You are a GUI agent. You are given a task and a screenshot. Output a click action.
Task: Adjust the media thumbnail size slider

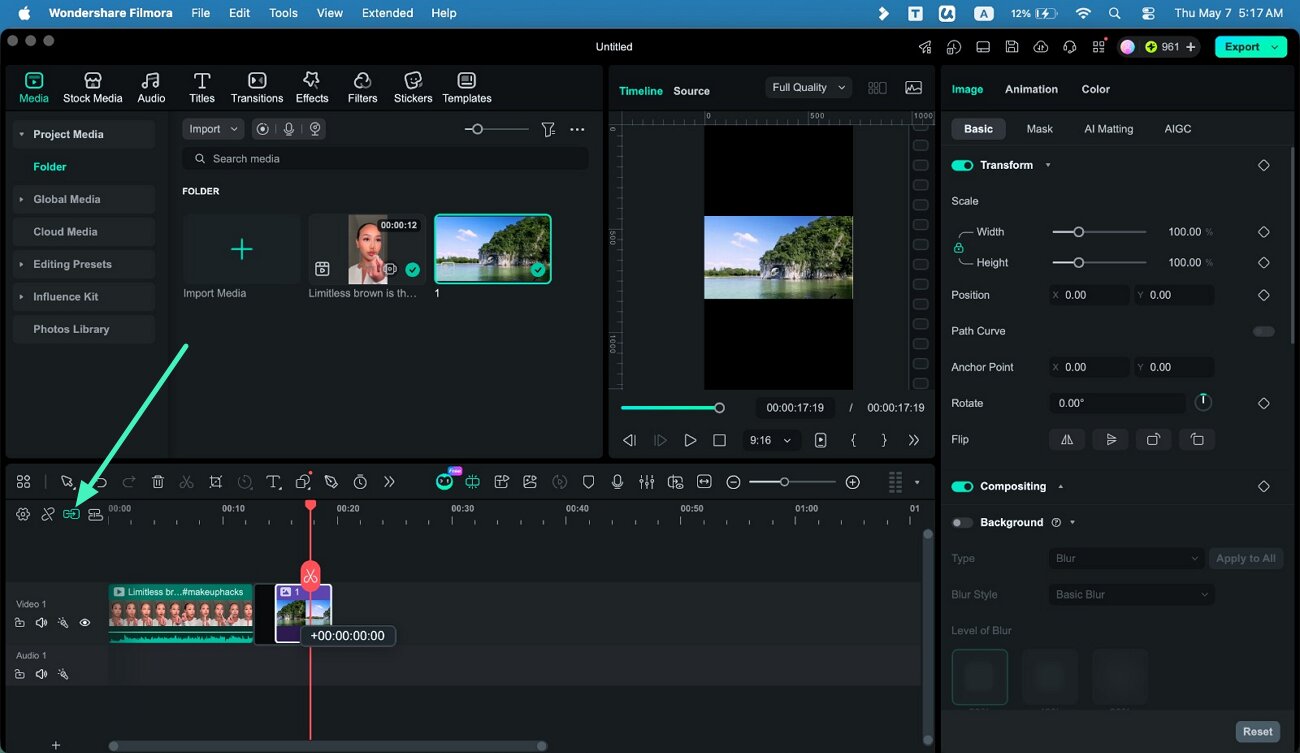point(497,129)
